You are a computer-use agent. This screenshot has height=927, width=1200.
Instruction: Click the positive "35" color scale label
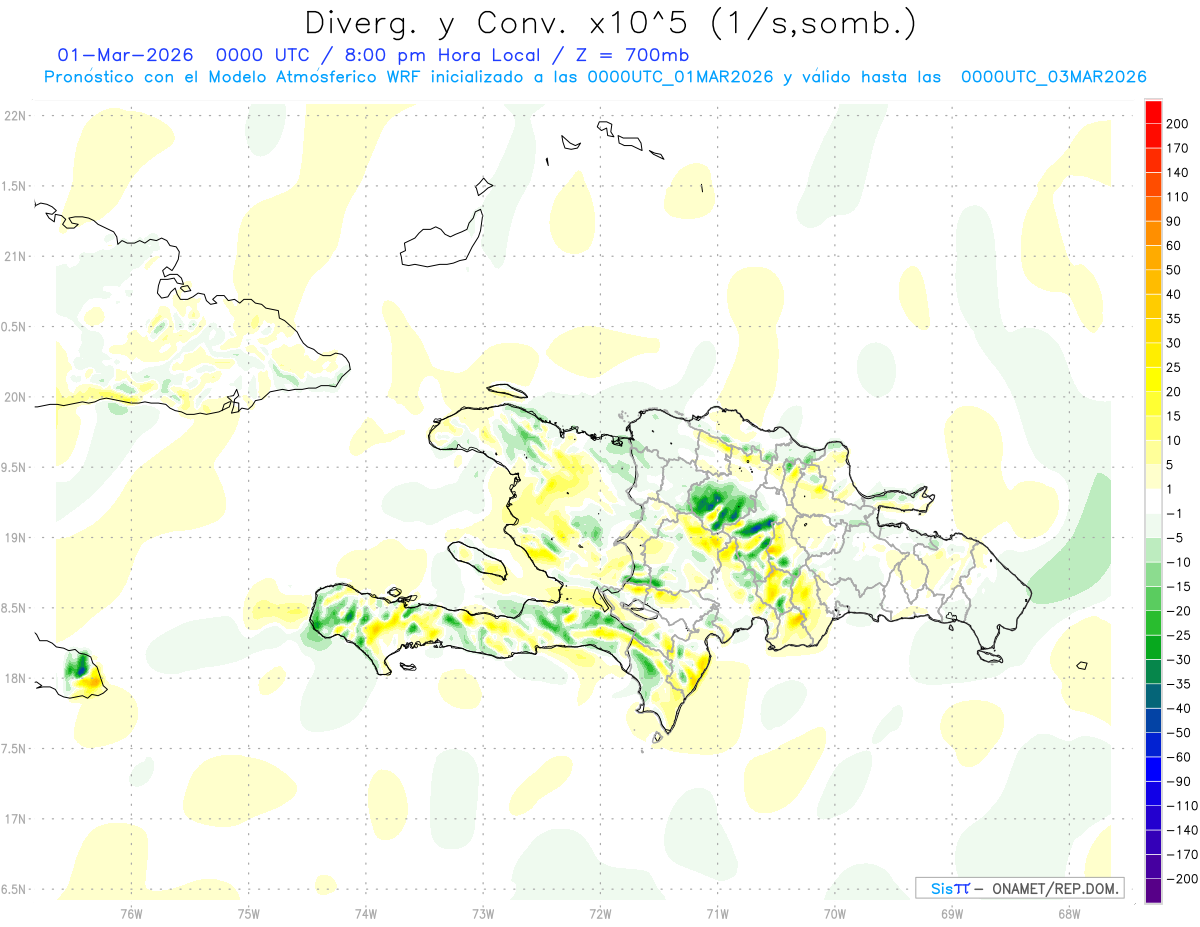[x=1175, y=319]
